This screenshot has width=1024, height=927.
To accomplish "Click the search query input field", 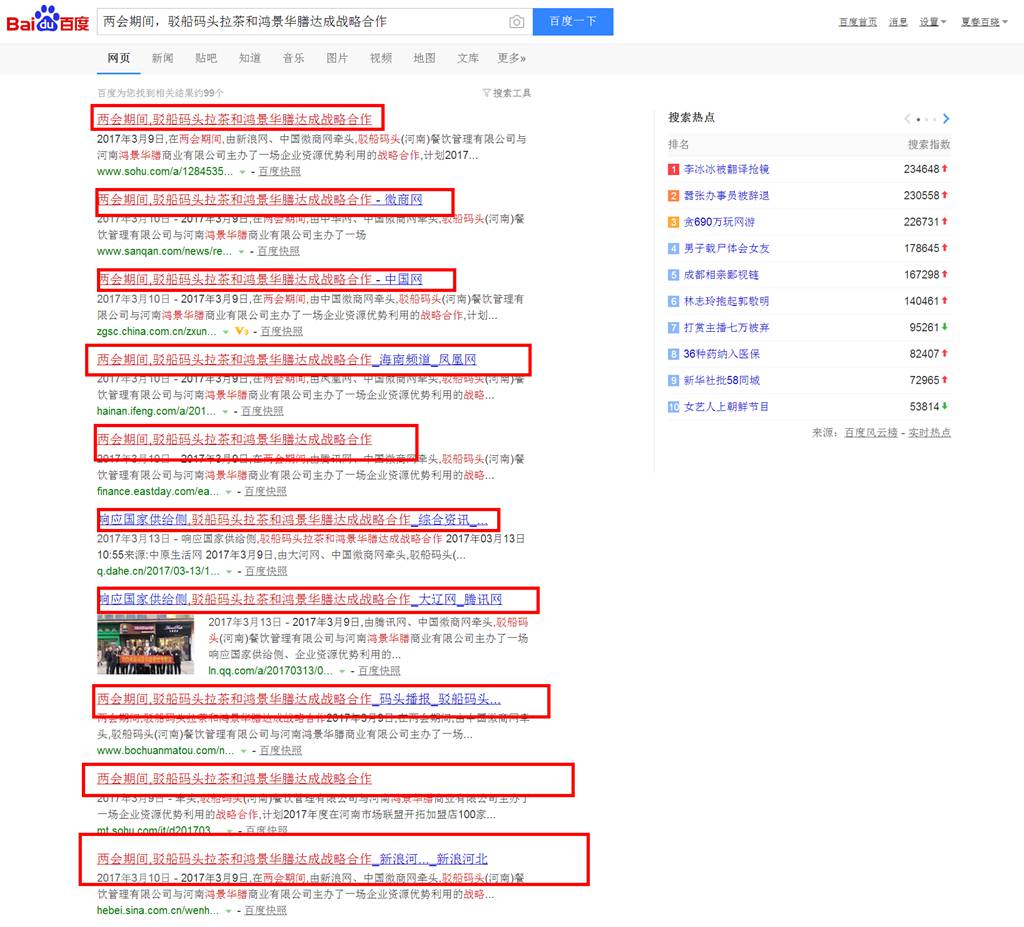I will tap(300, 22).
